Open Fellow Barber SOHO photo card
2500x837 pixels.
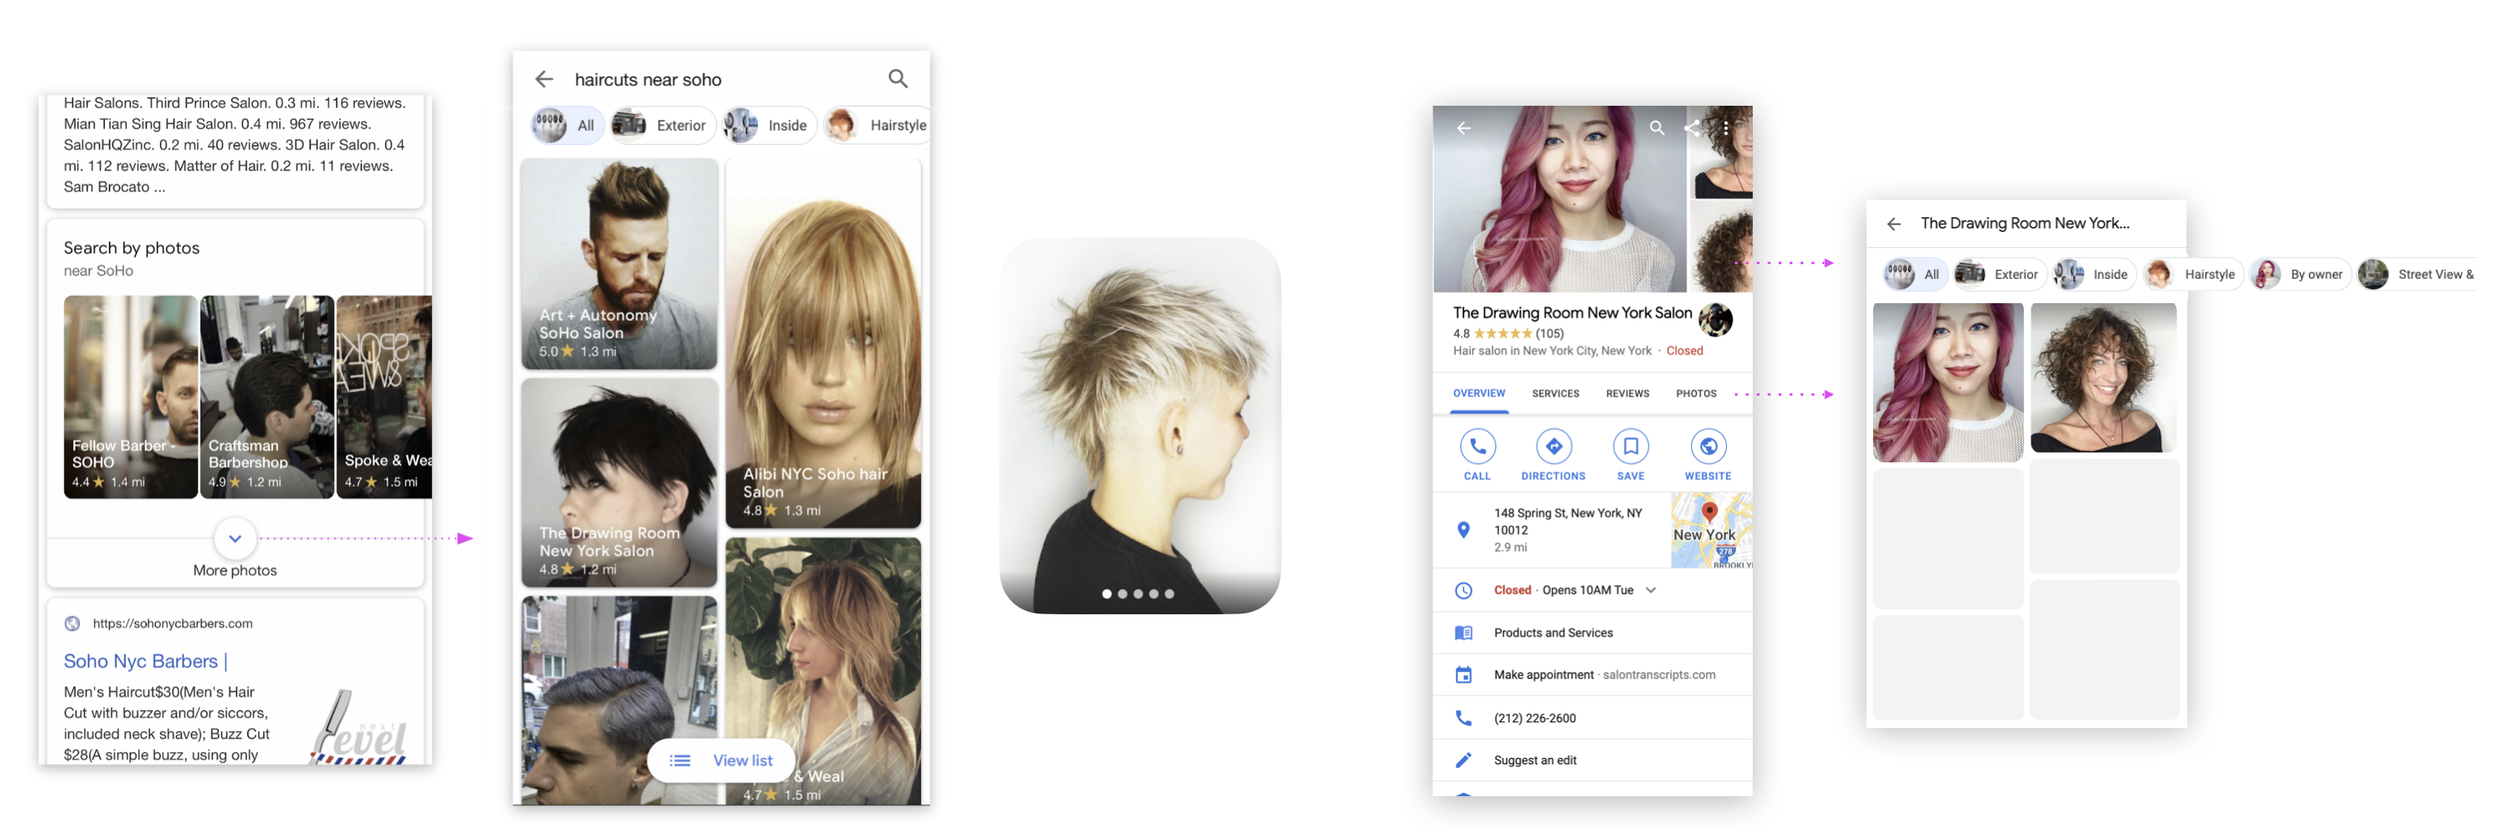pos(130,397)
